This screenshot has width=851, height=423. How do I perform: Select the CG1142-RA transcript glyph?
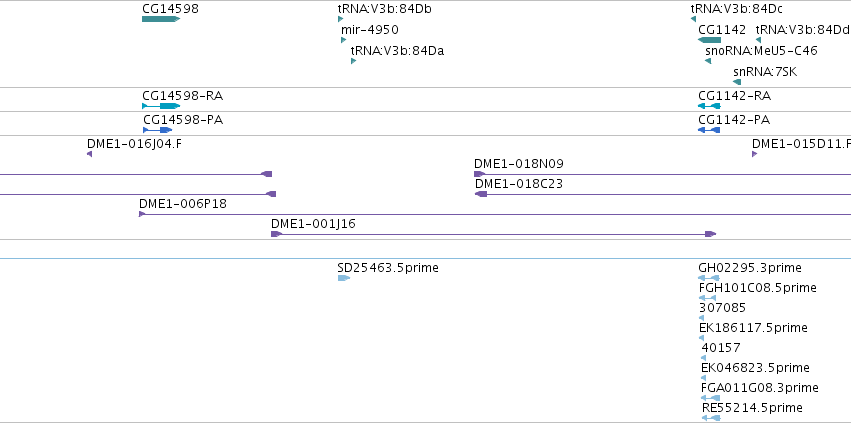(709, 106)
